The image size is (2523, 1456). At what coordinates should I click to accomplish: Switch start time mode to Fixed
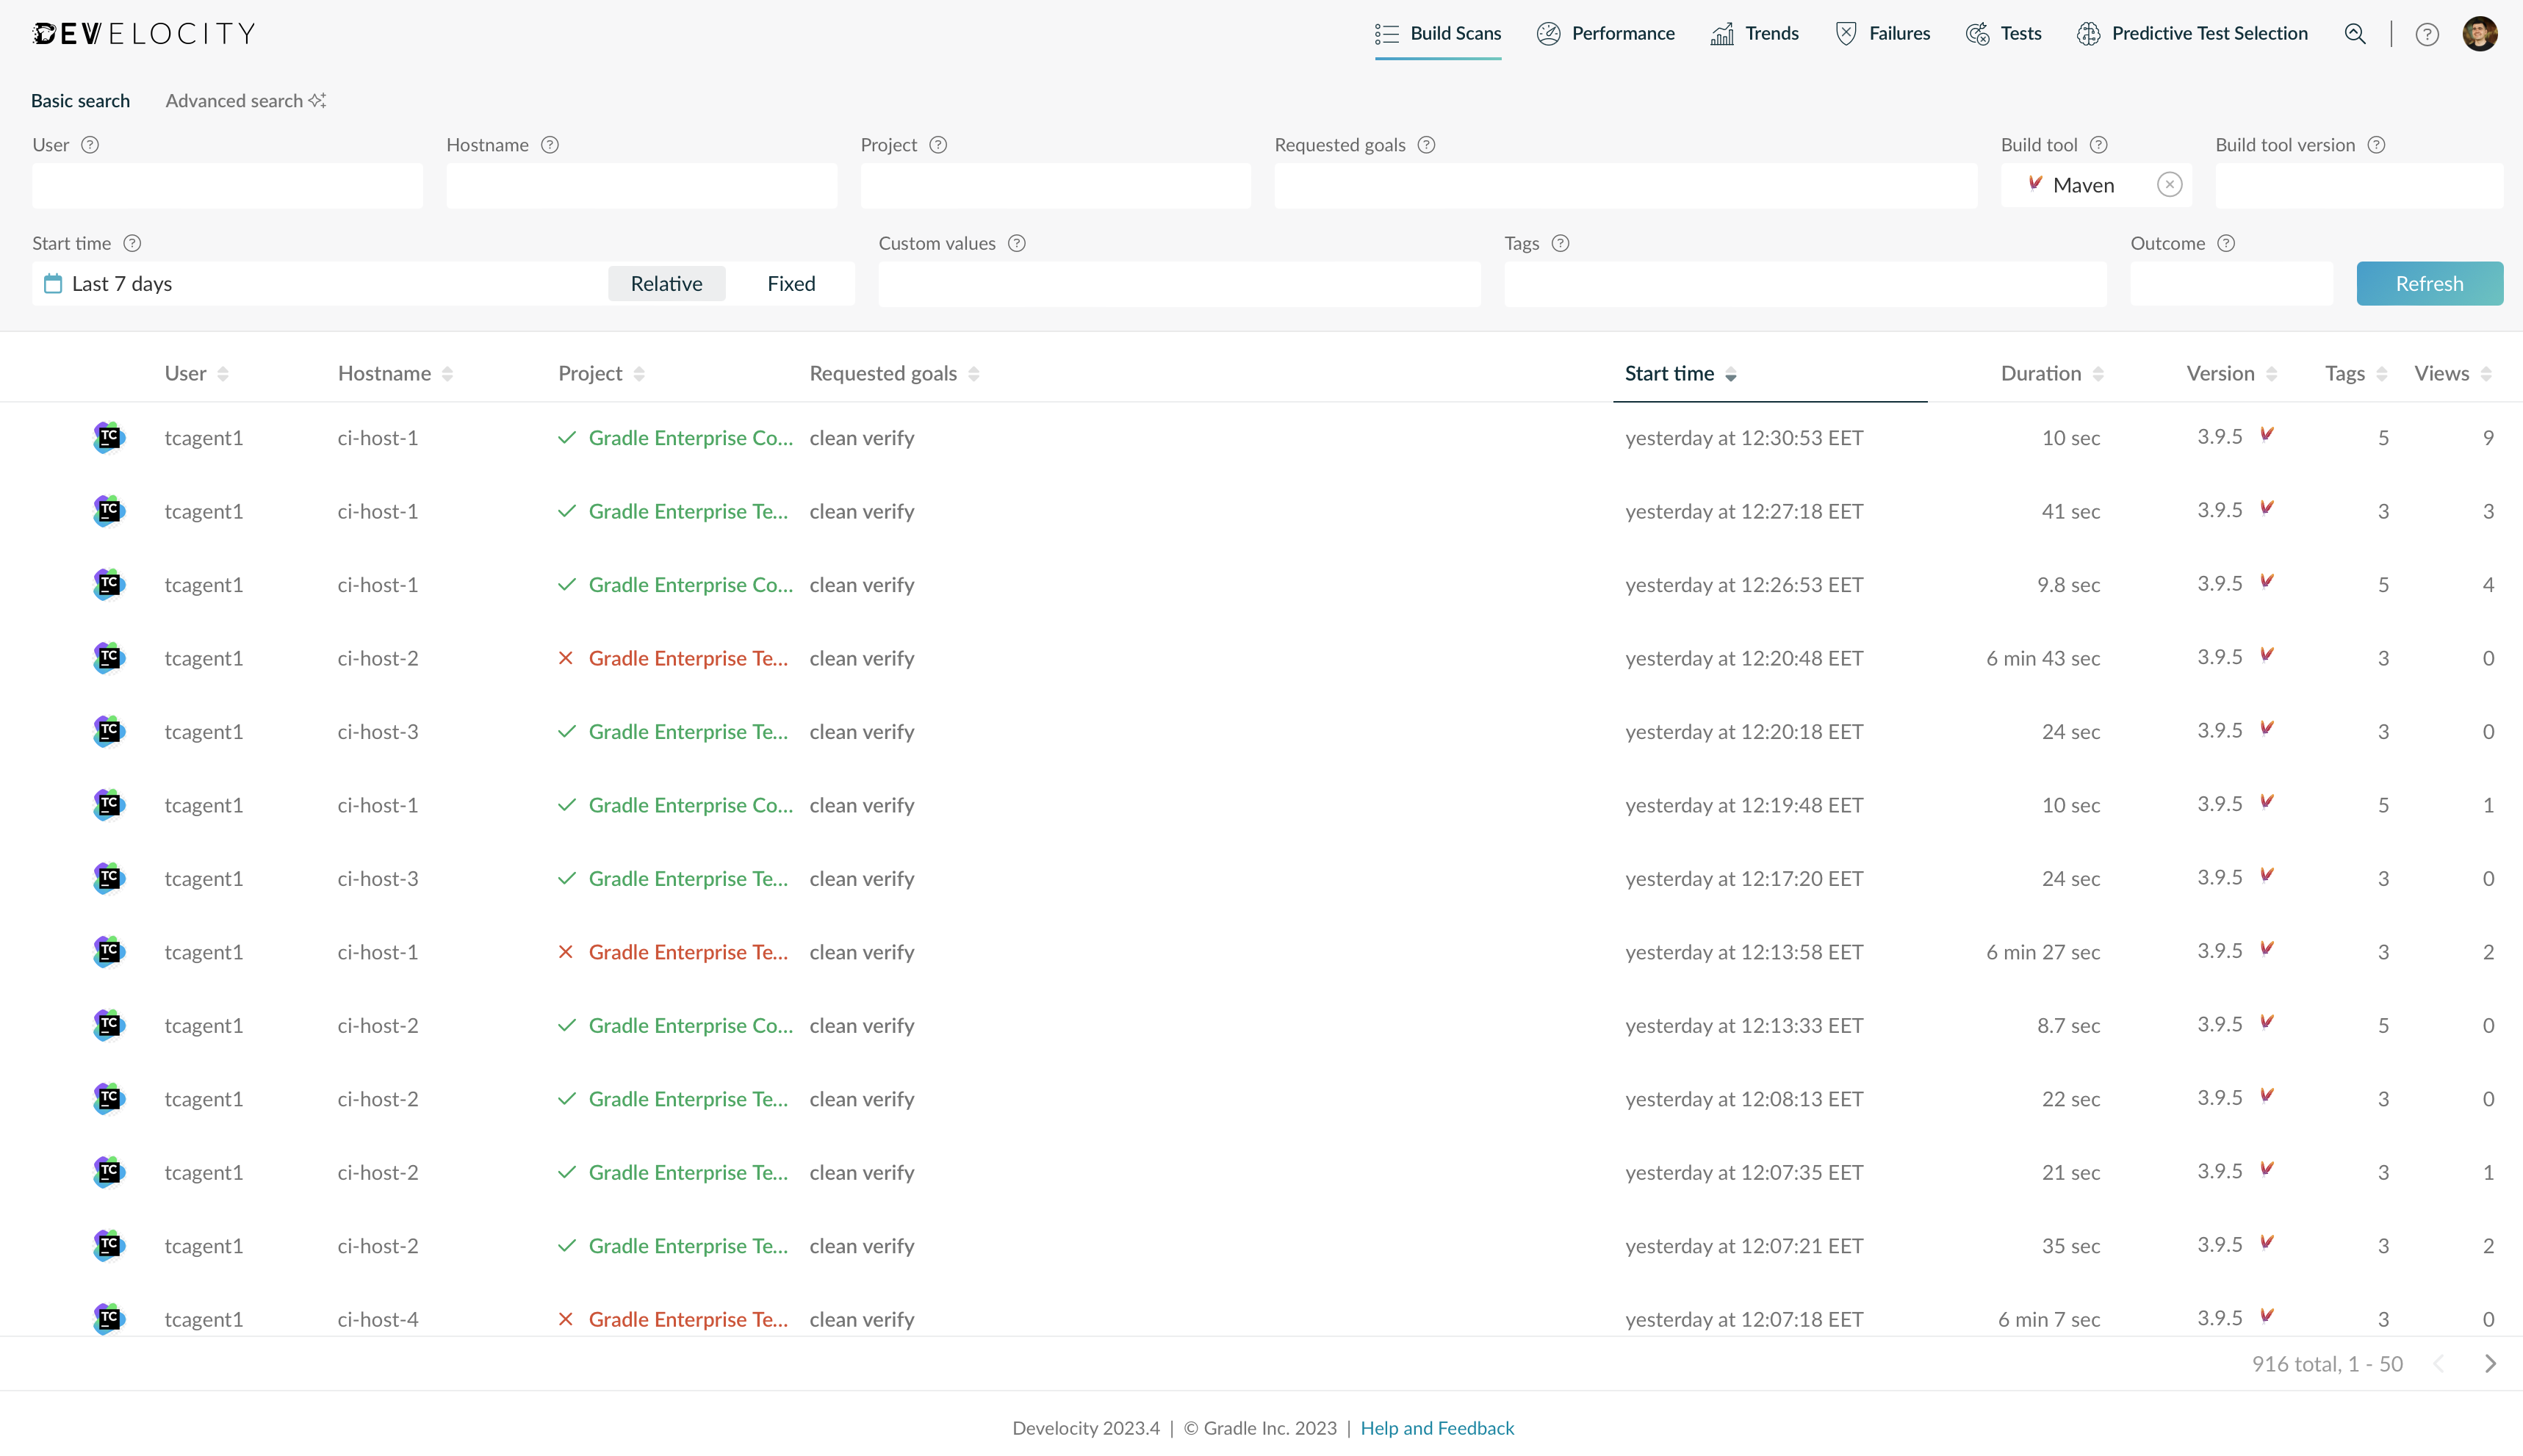click(x=790, y=283)
